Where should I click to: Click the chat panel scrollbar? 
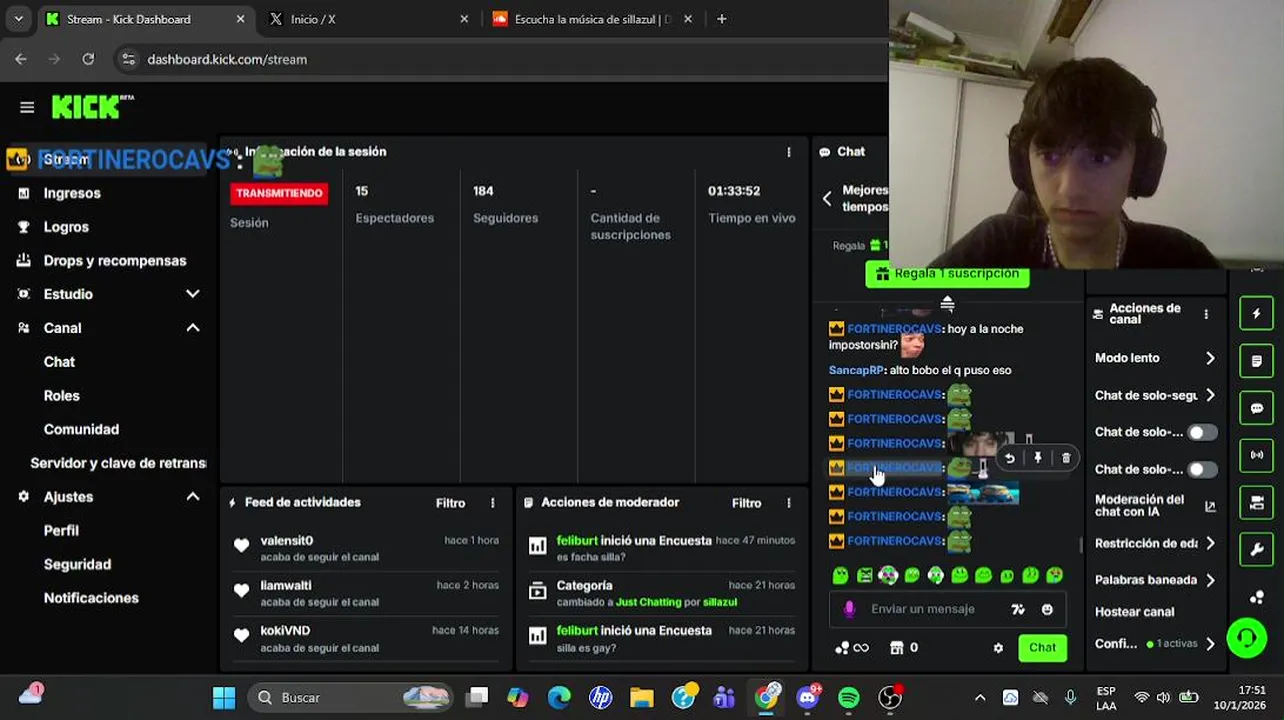pos(1080,545)
